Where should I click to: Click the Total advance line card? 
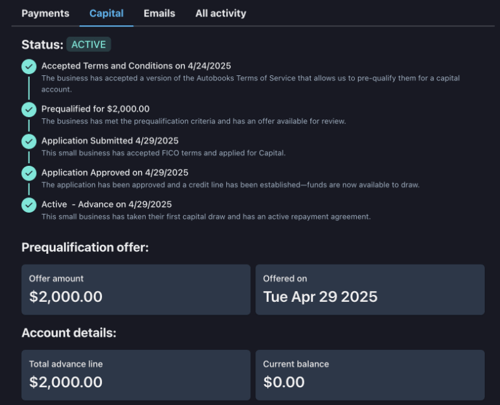pyautogui.click(x=136, y=375)
